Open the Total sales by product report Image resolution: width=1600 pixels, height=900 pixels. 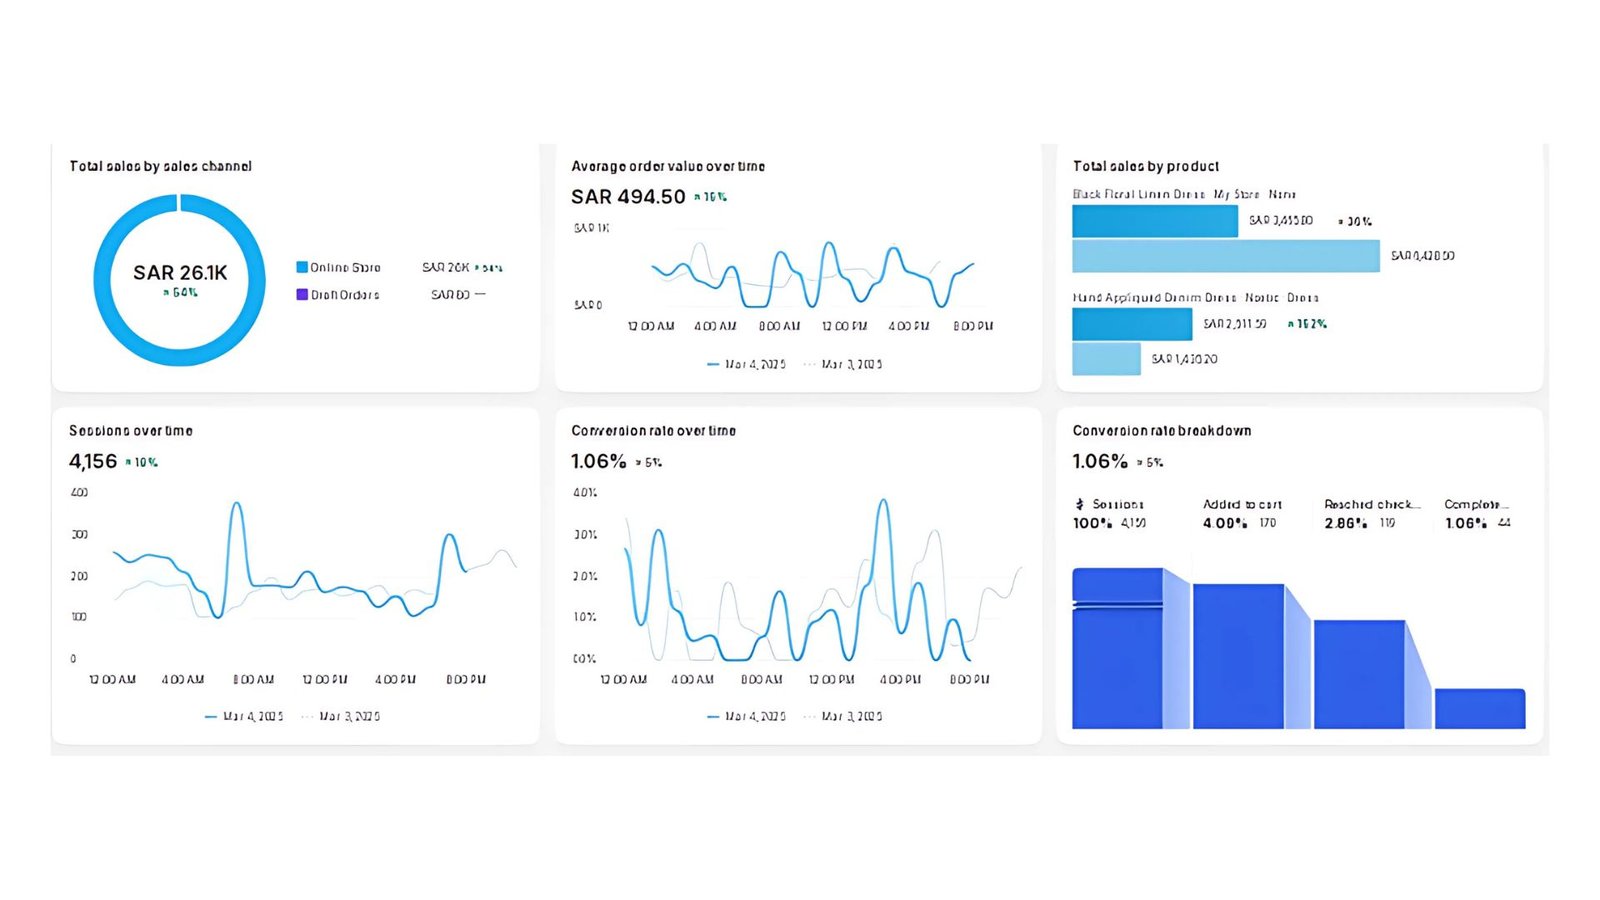[1146, 166]
